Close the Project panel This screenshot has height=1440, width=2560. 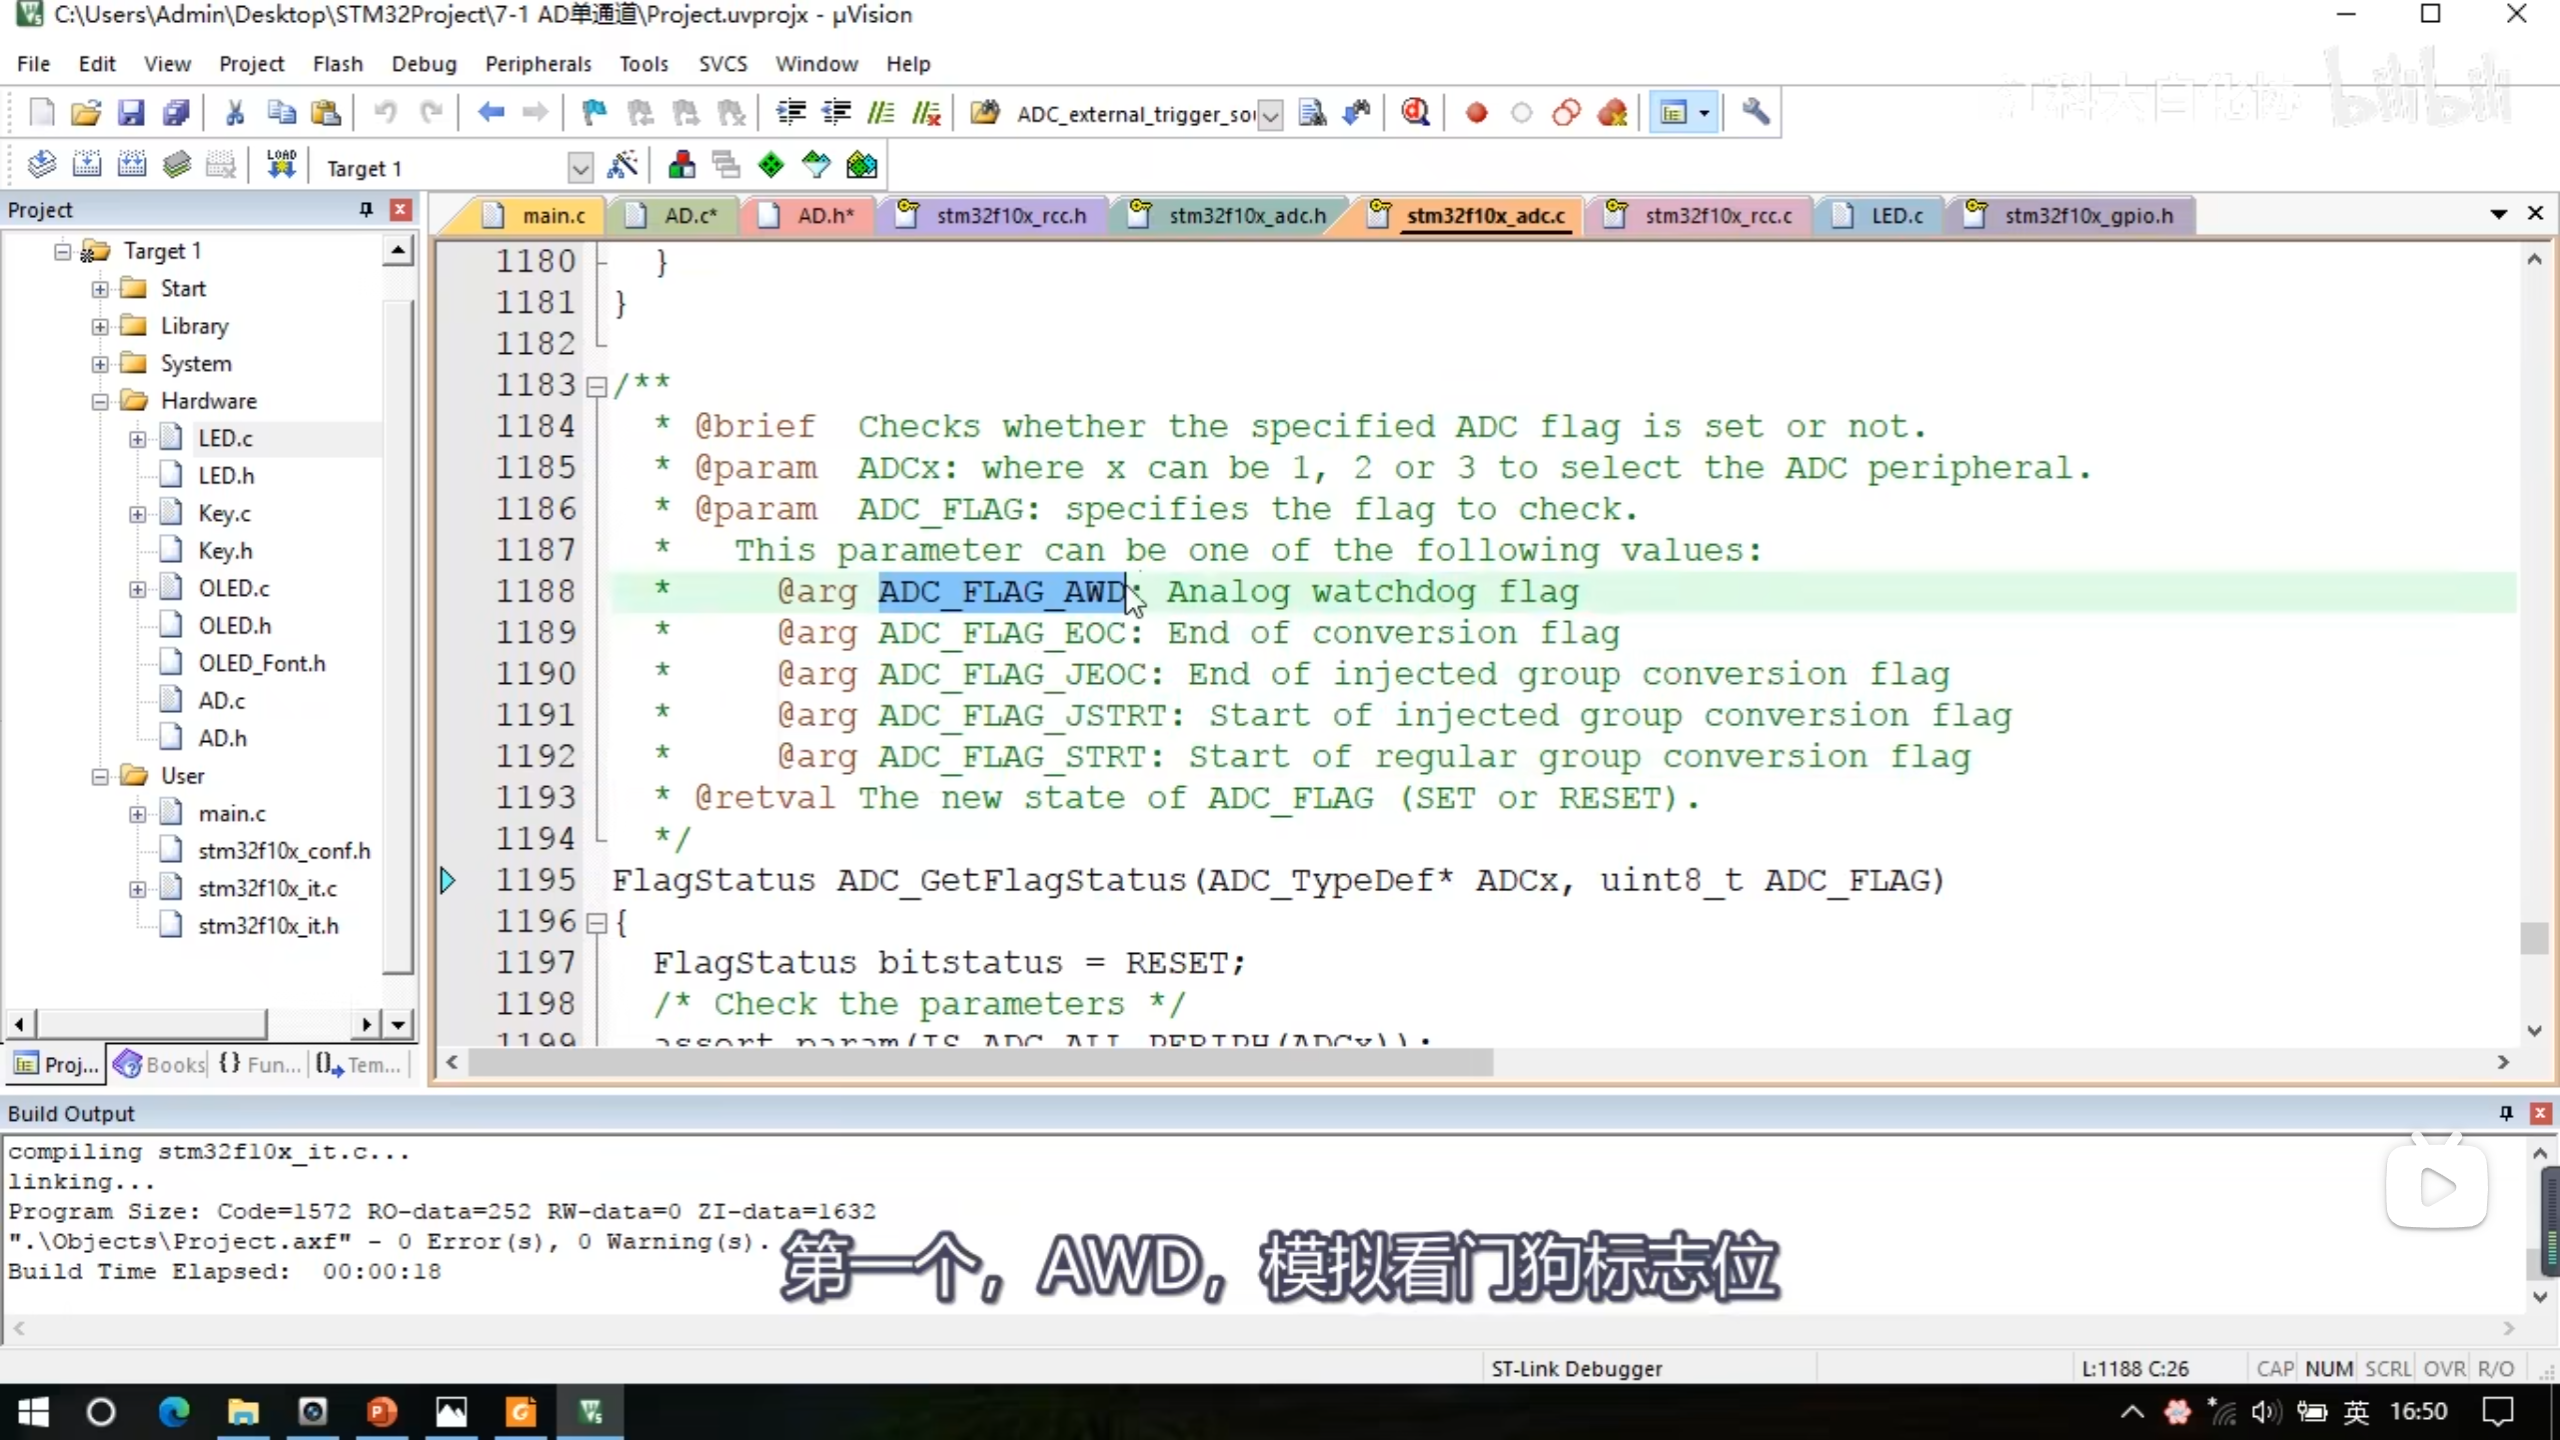400,209
